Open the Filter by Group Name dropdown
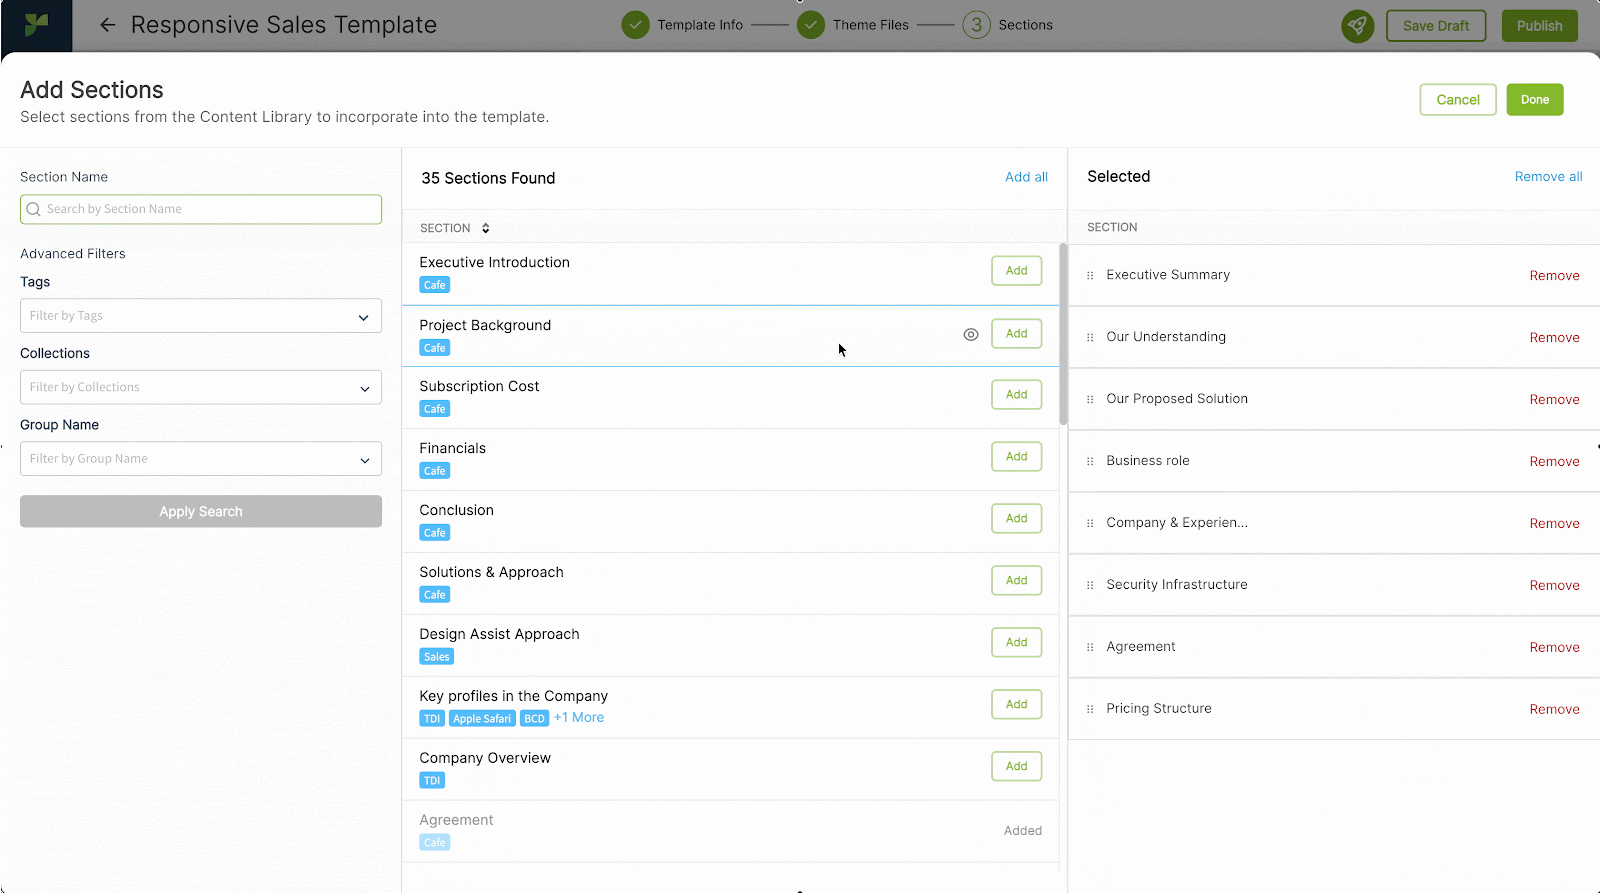Image resolution: width=1600 pixels, height=893 pixels. [200, 459]
